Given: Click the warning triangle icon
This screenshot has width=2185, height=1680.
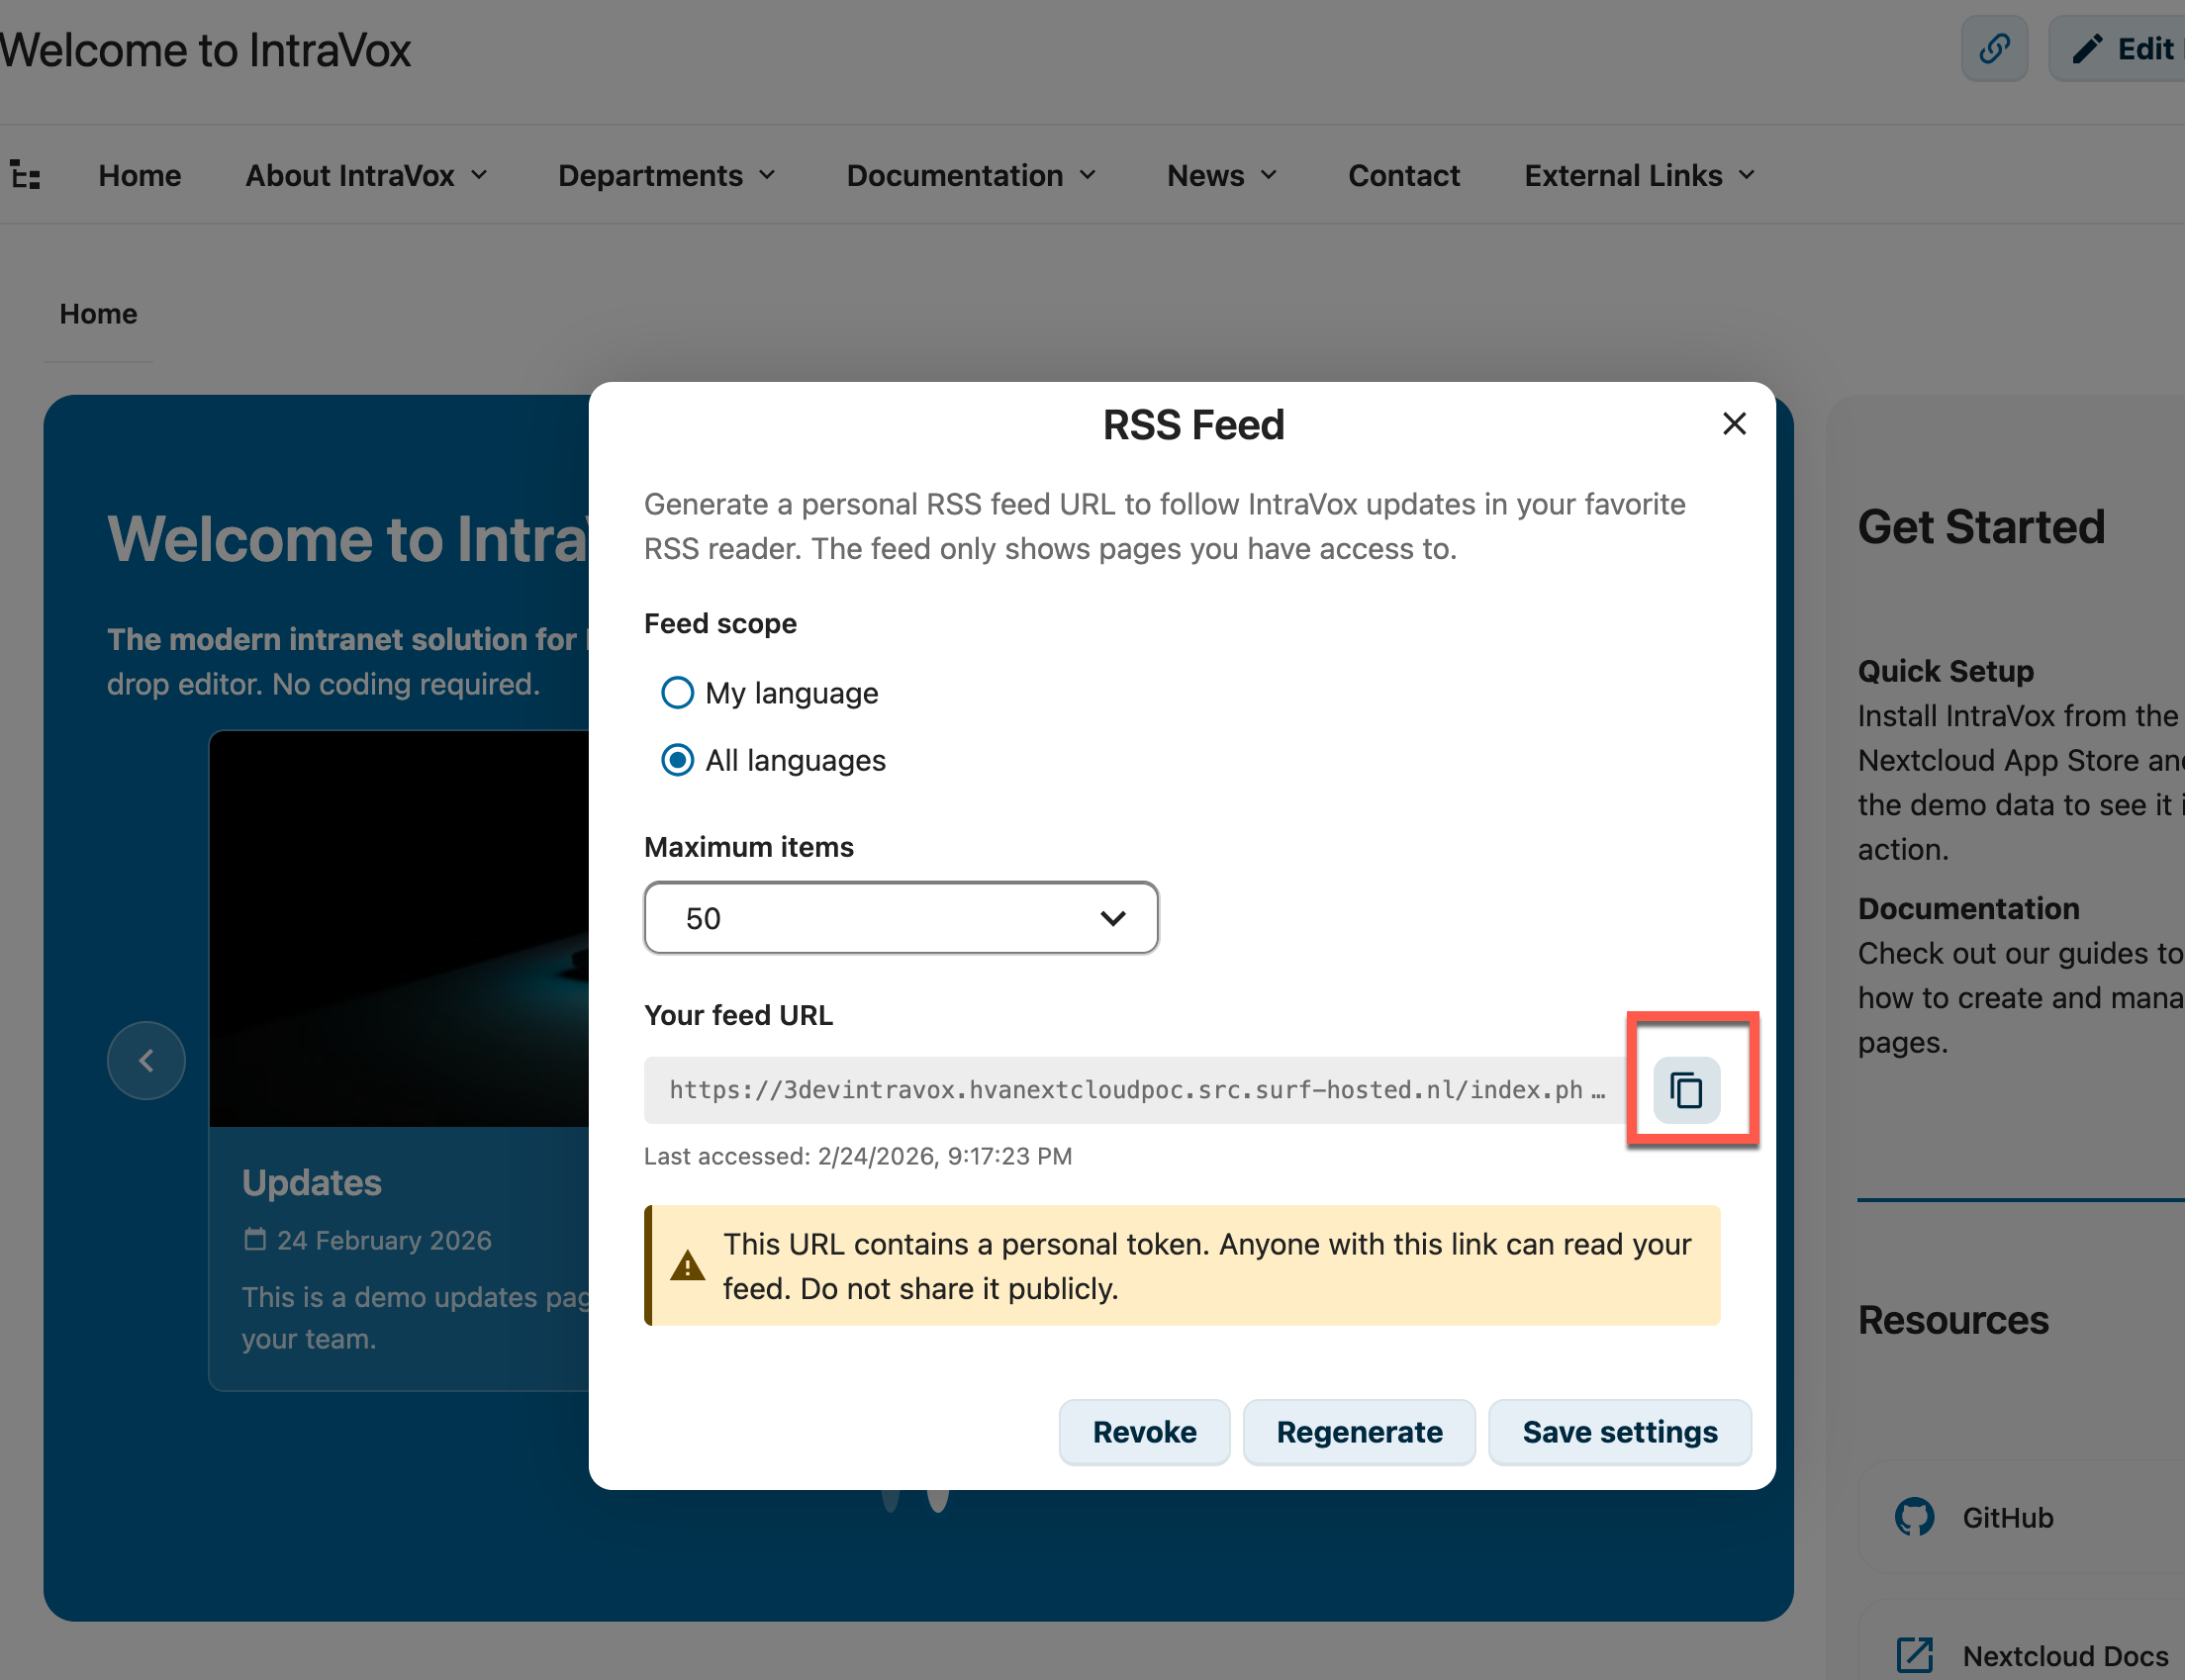Looking at the screenshot, I should (x=687, y=1266).
